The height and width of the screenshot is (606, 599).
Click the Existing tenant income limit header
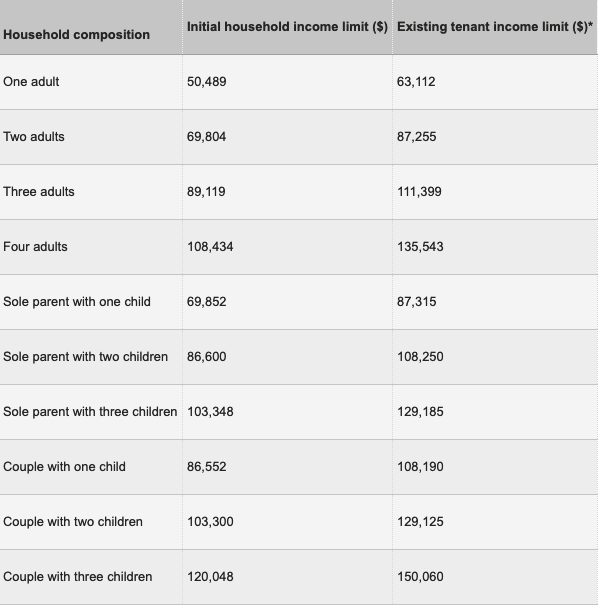coord(495,27)
